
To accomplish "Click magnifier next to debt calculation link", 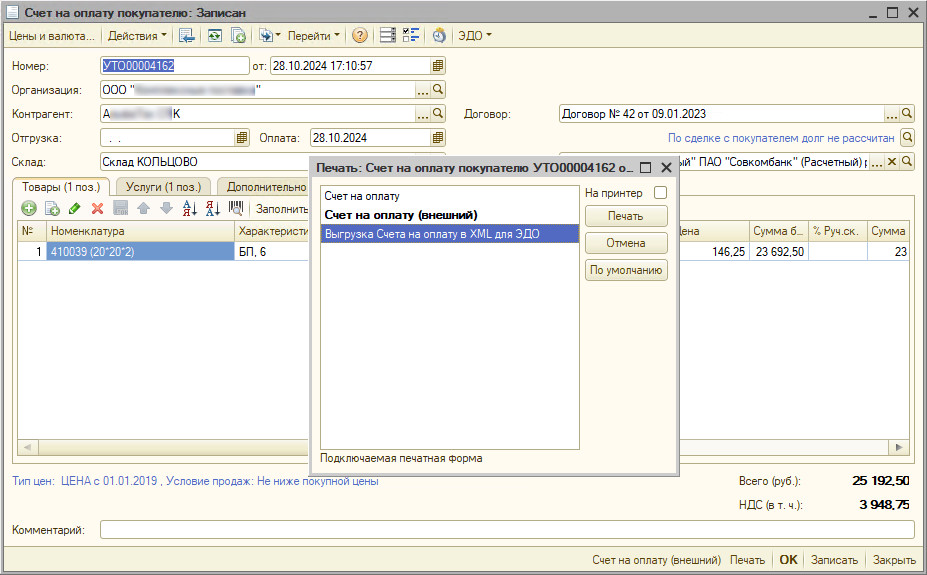I will [907, 138].
